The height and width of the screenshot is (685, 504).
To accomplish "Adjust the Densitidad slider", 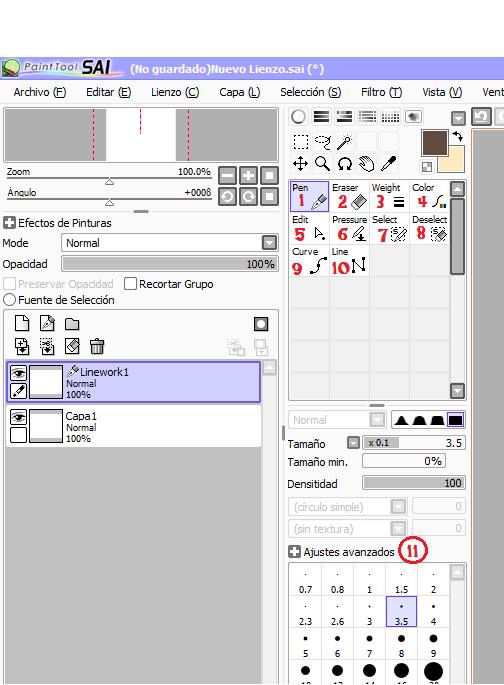I will tap(414, 483).
